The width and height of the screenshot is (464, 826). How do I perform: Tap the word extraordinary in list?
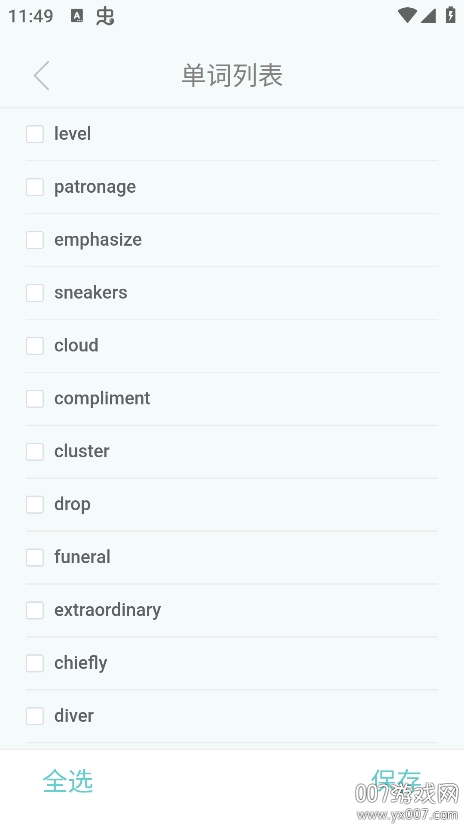pos(107,610)
